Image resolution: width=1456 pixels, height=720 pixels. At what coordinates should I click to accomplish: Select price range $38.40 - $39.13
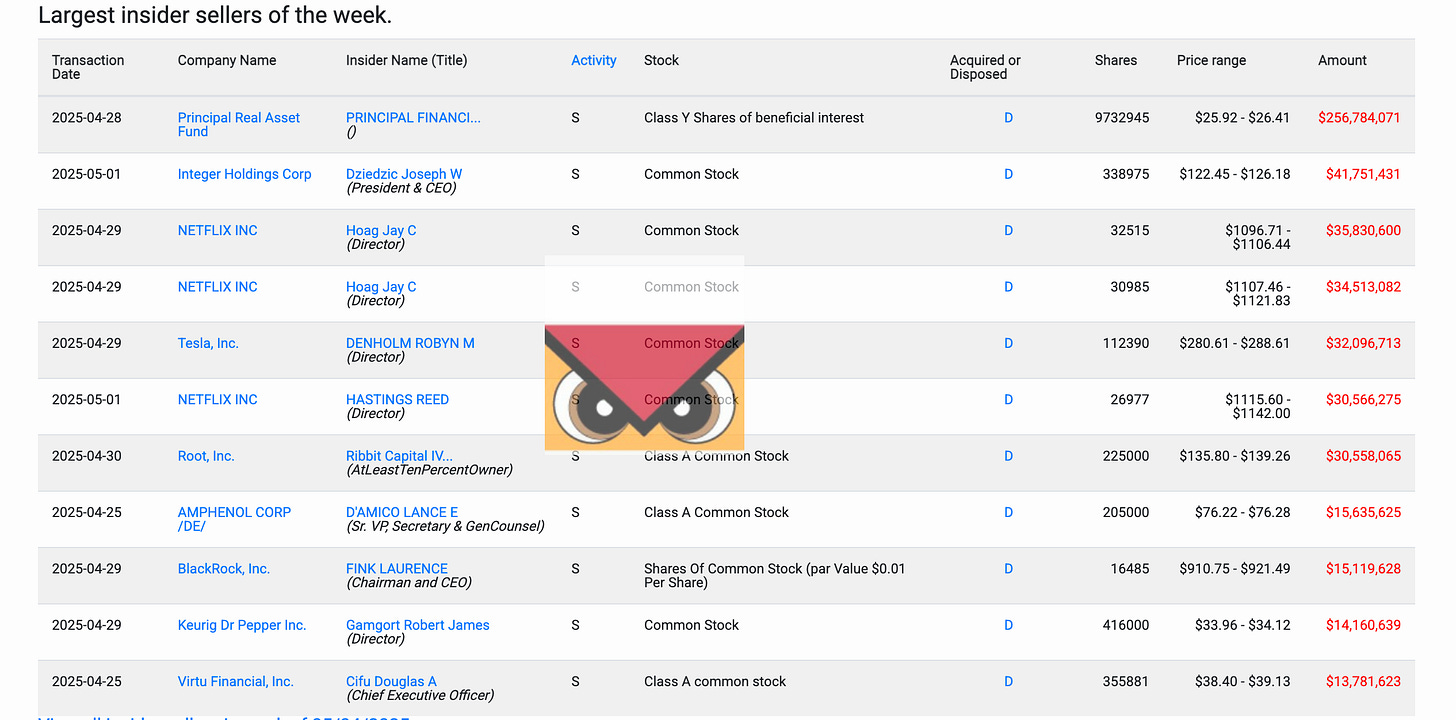(x=1243, y=682)
